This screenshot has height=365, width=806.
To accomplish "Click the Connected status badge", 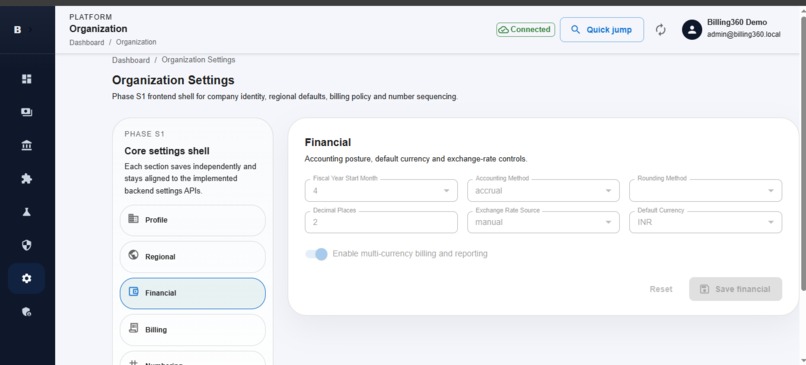I will tap(525, 30).
